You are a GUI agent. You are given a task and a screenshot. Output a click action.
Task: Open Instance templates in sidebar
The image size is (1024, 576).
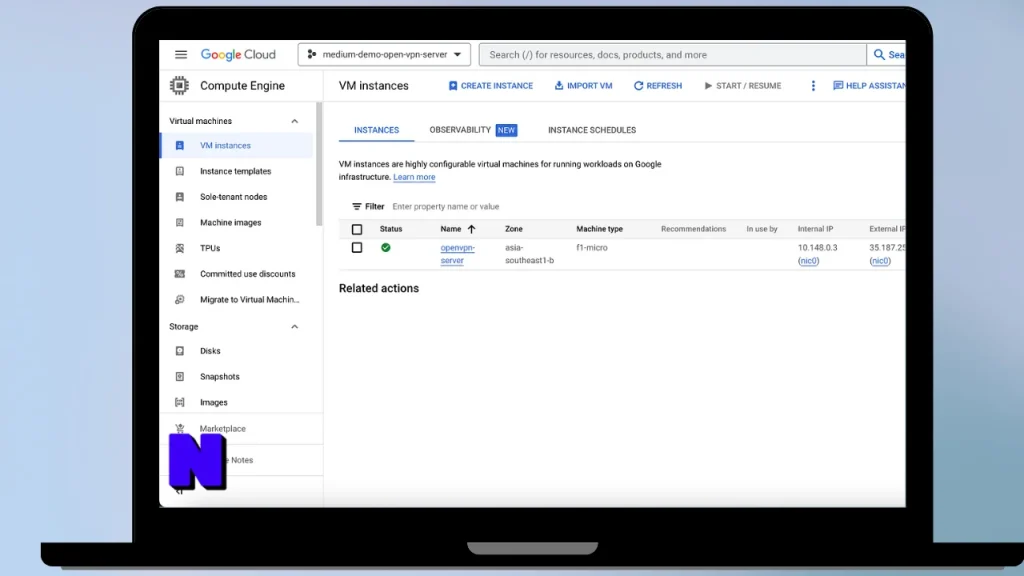click(237, 171)
